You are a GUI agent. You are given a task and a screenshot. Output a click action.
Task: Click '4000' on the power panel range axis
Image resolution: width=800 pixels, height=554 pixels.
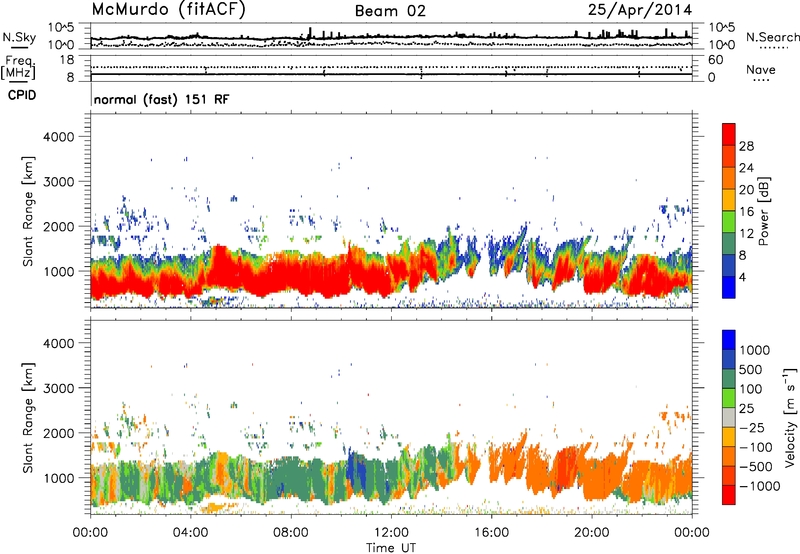[58, 137]
